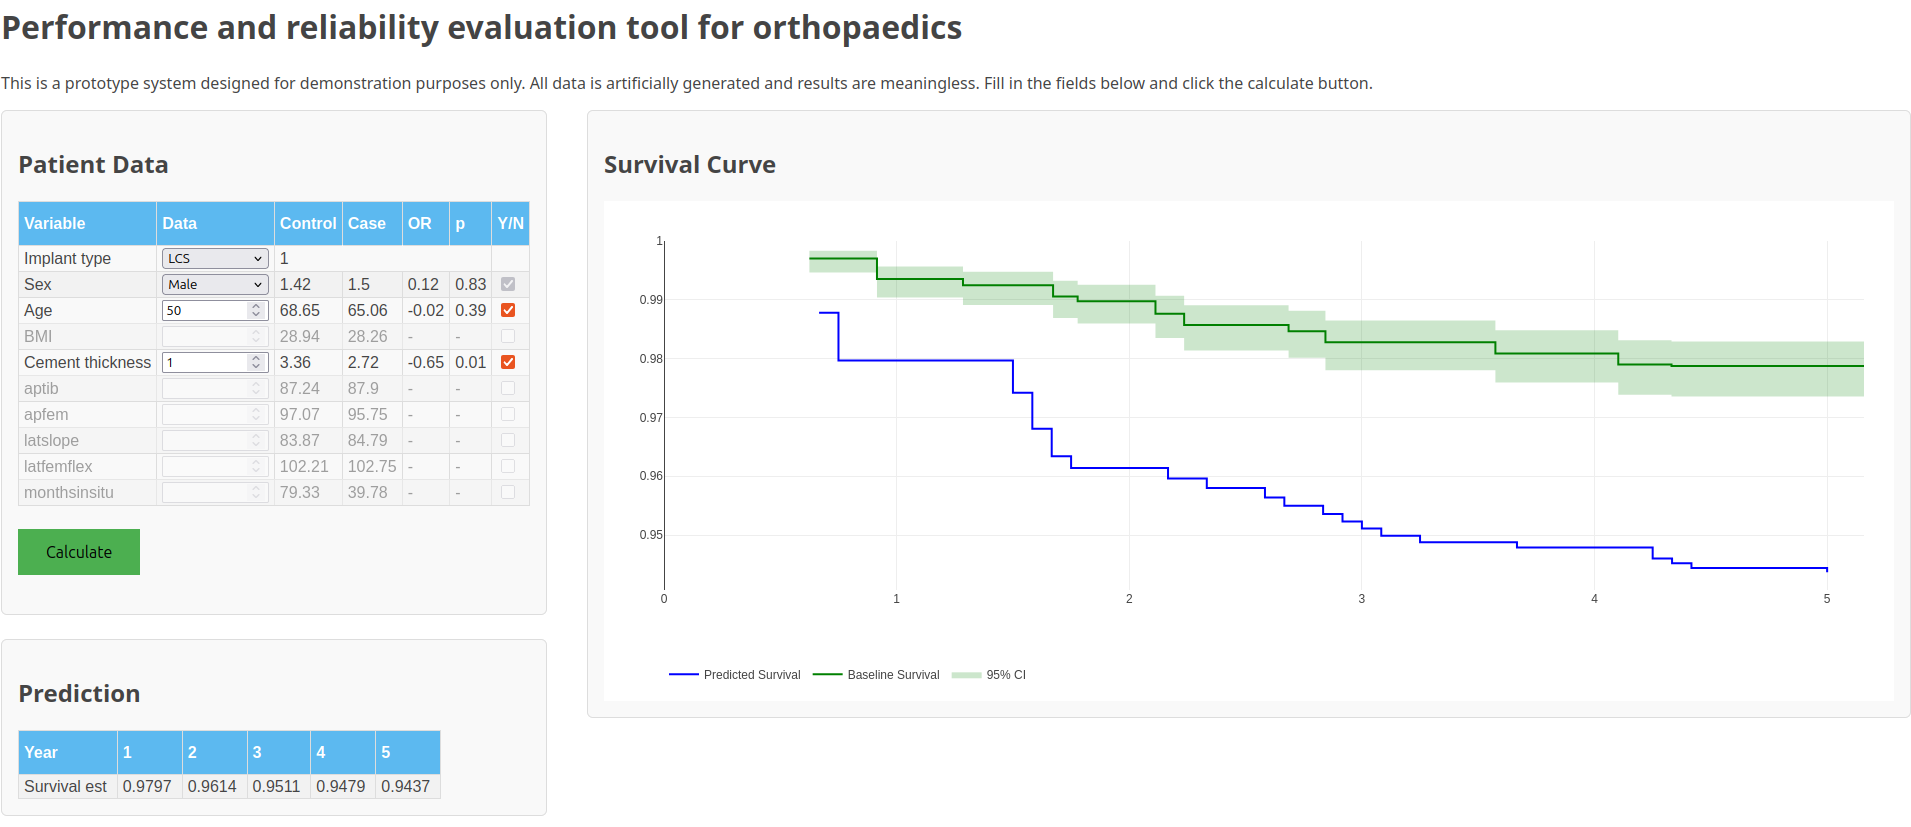Click the Year 5 survival estimate cell
The image size is (1911, 827).
[405, 786]
